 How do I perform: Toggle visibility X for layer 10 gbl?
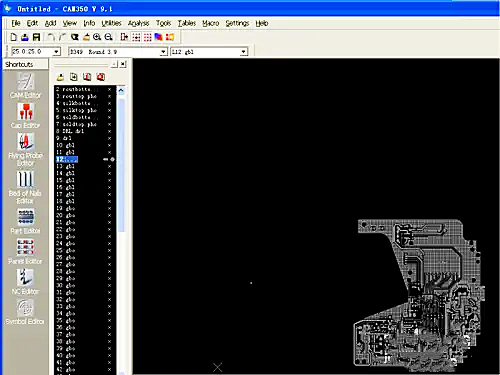(109, 145)
